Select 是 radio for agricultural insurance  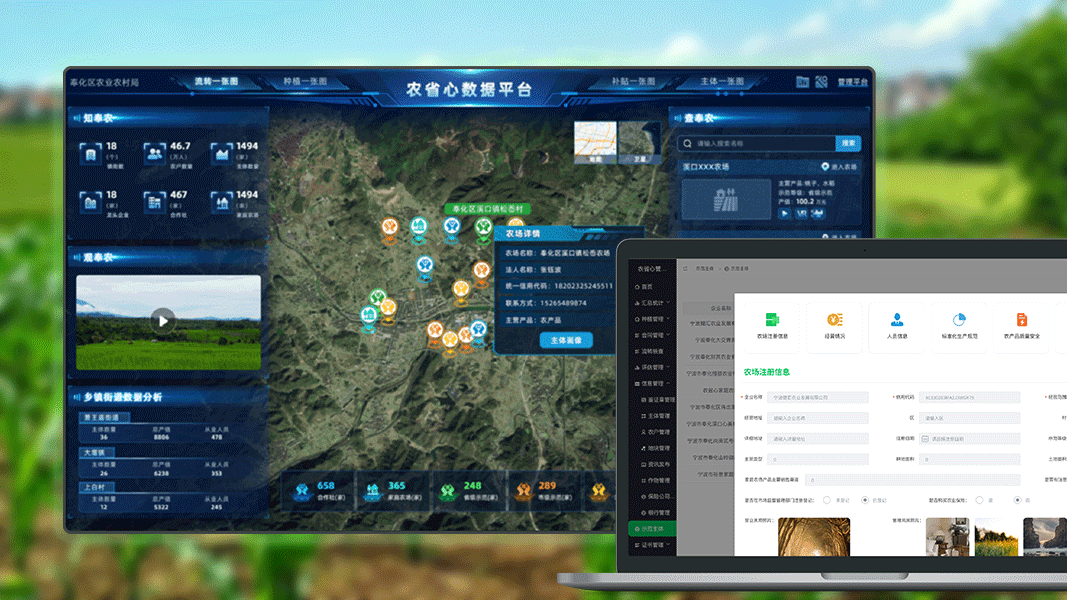979,500
